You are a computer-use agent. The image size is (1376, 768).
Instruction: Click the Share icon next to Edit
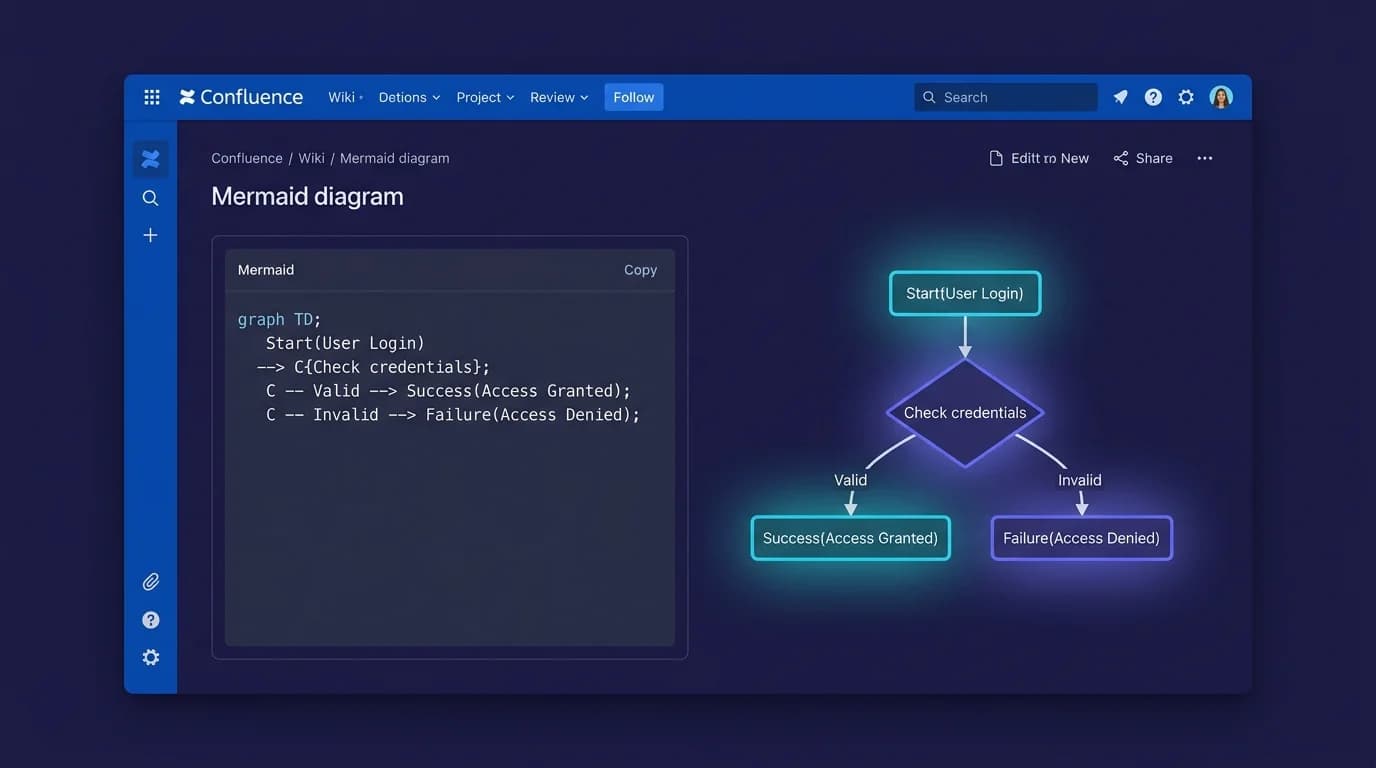[x=1142, y=157]
